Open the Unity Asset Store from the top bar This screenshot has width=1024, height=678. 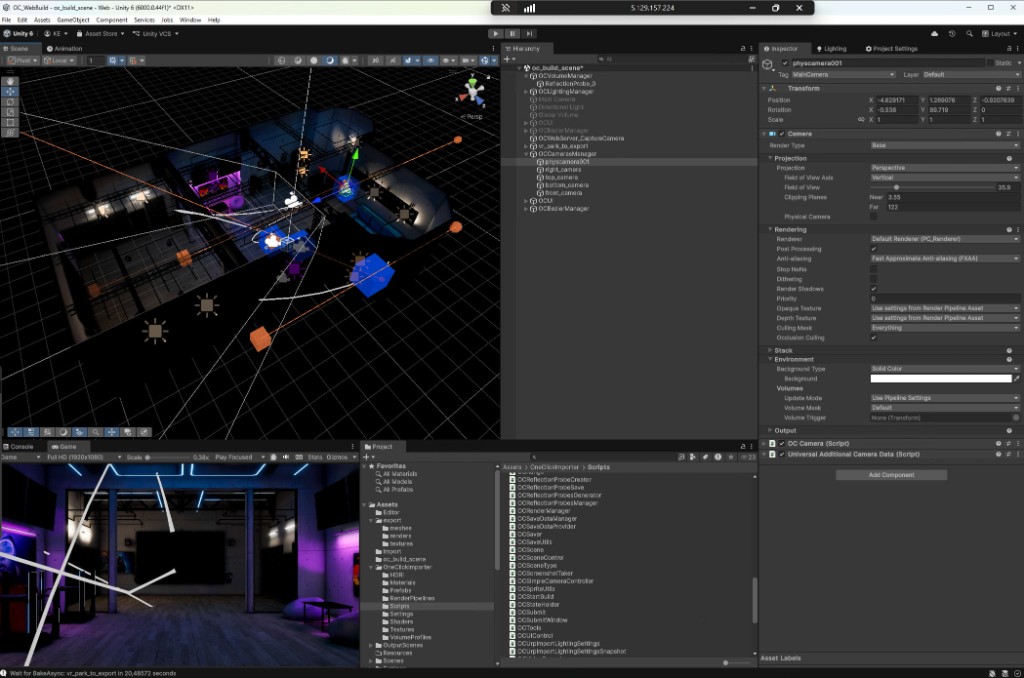click(x=100, y=32)
